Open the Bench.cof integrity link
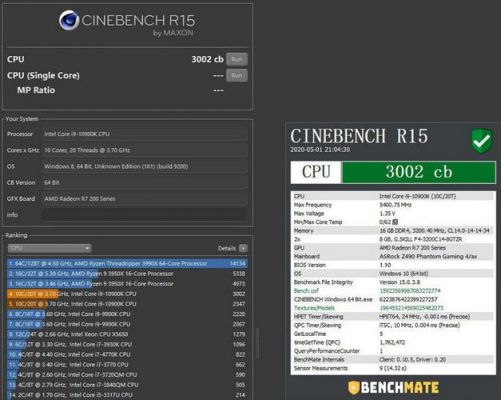Viewport: 501px width, 400px height. (306, 291)
